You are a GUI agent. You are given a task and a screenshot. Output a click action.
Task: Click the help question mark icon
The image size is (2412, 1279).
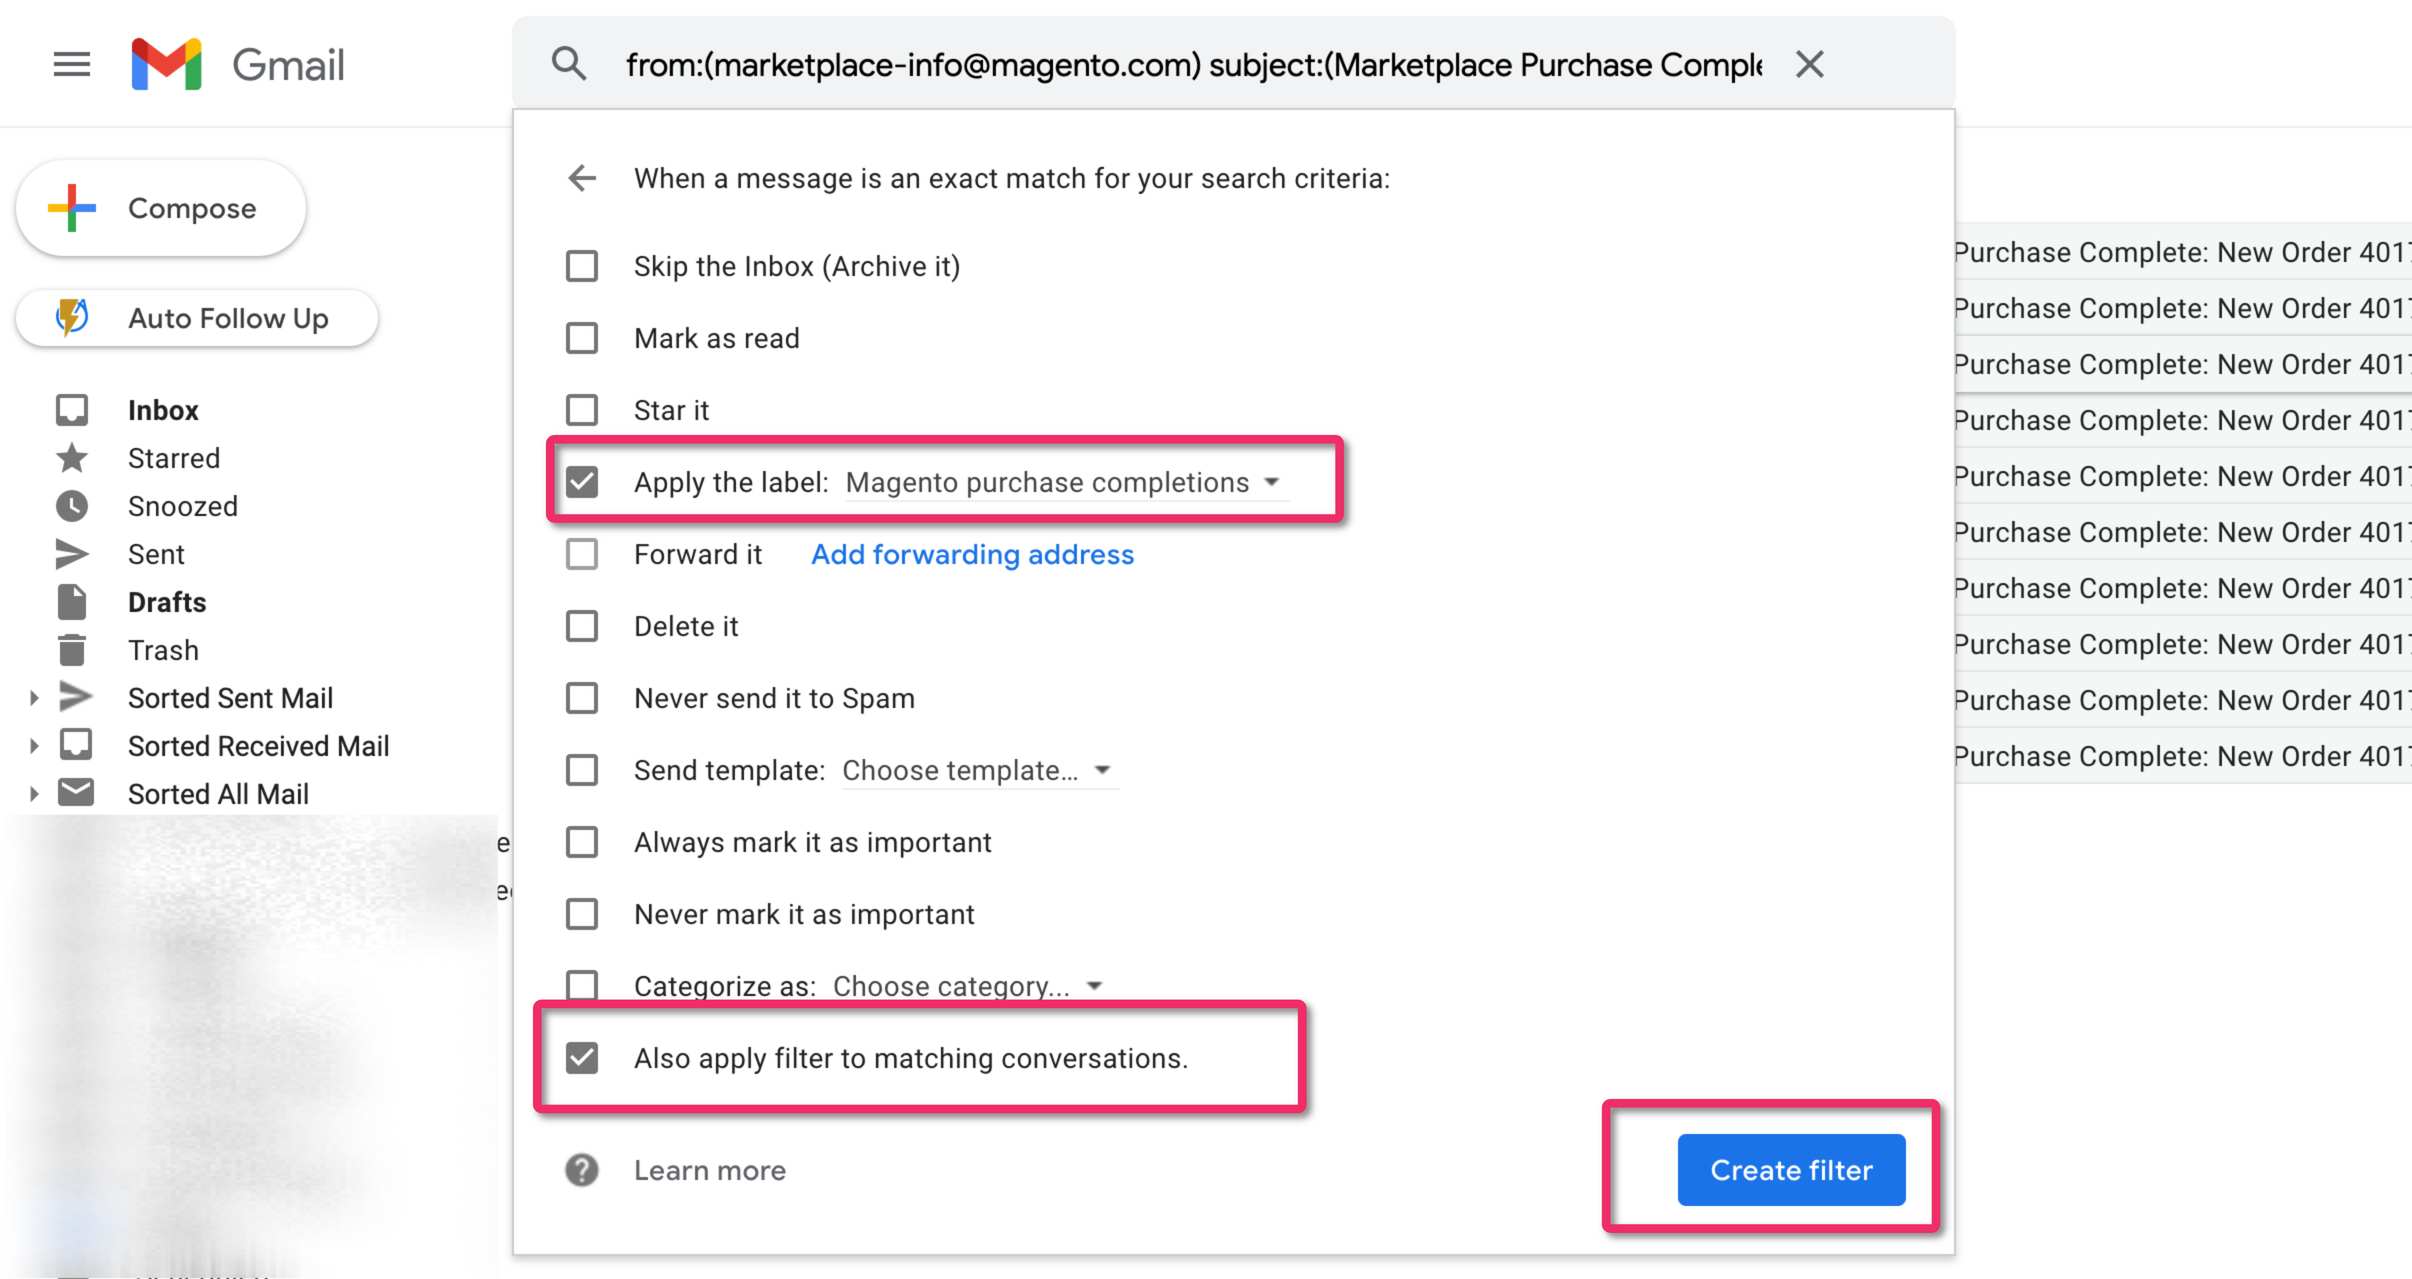pyautogui.click(x=582, y=1170)
